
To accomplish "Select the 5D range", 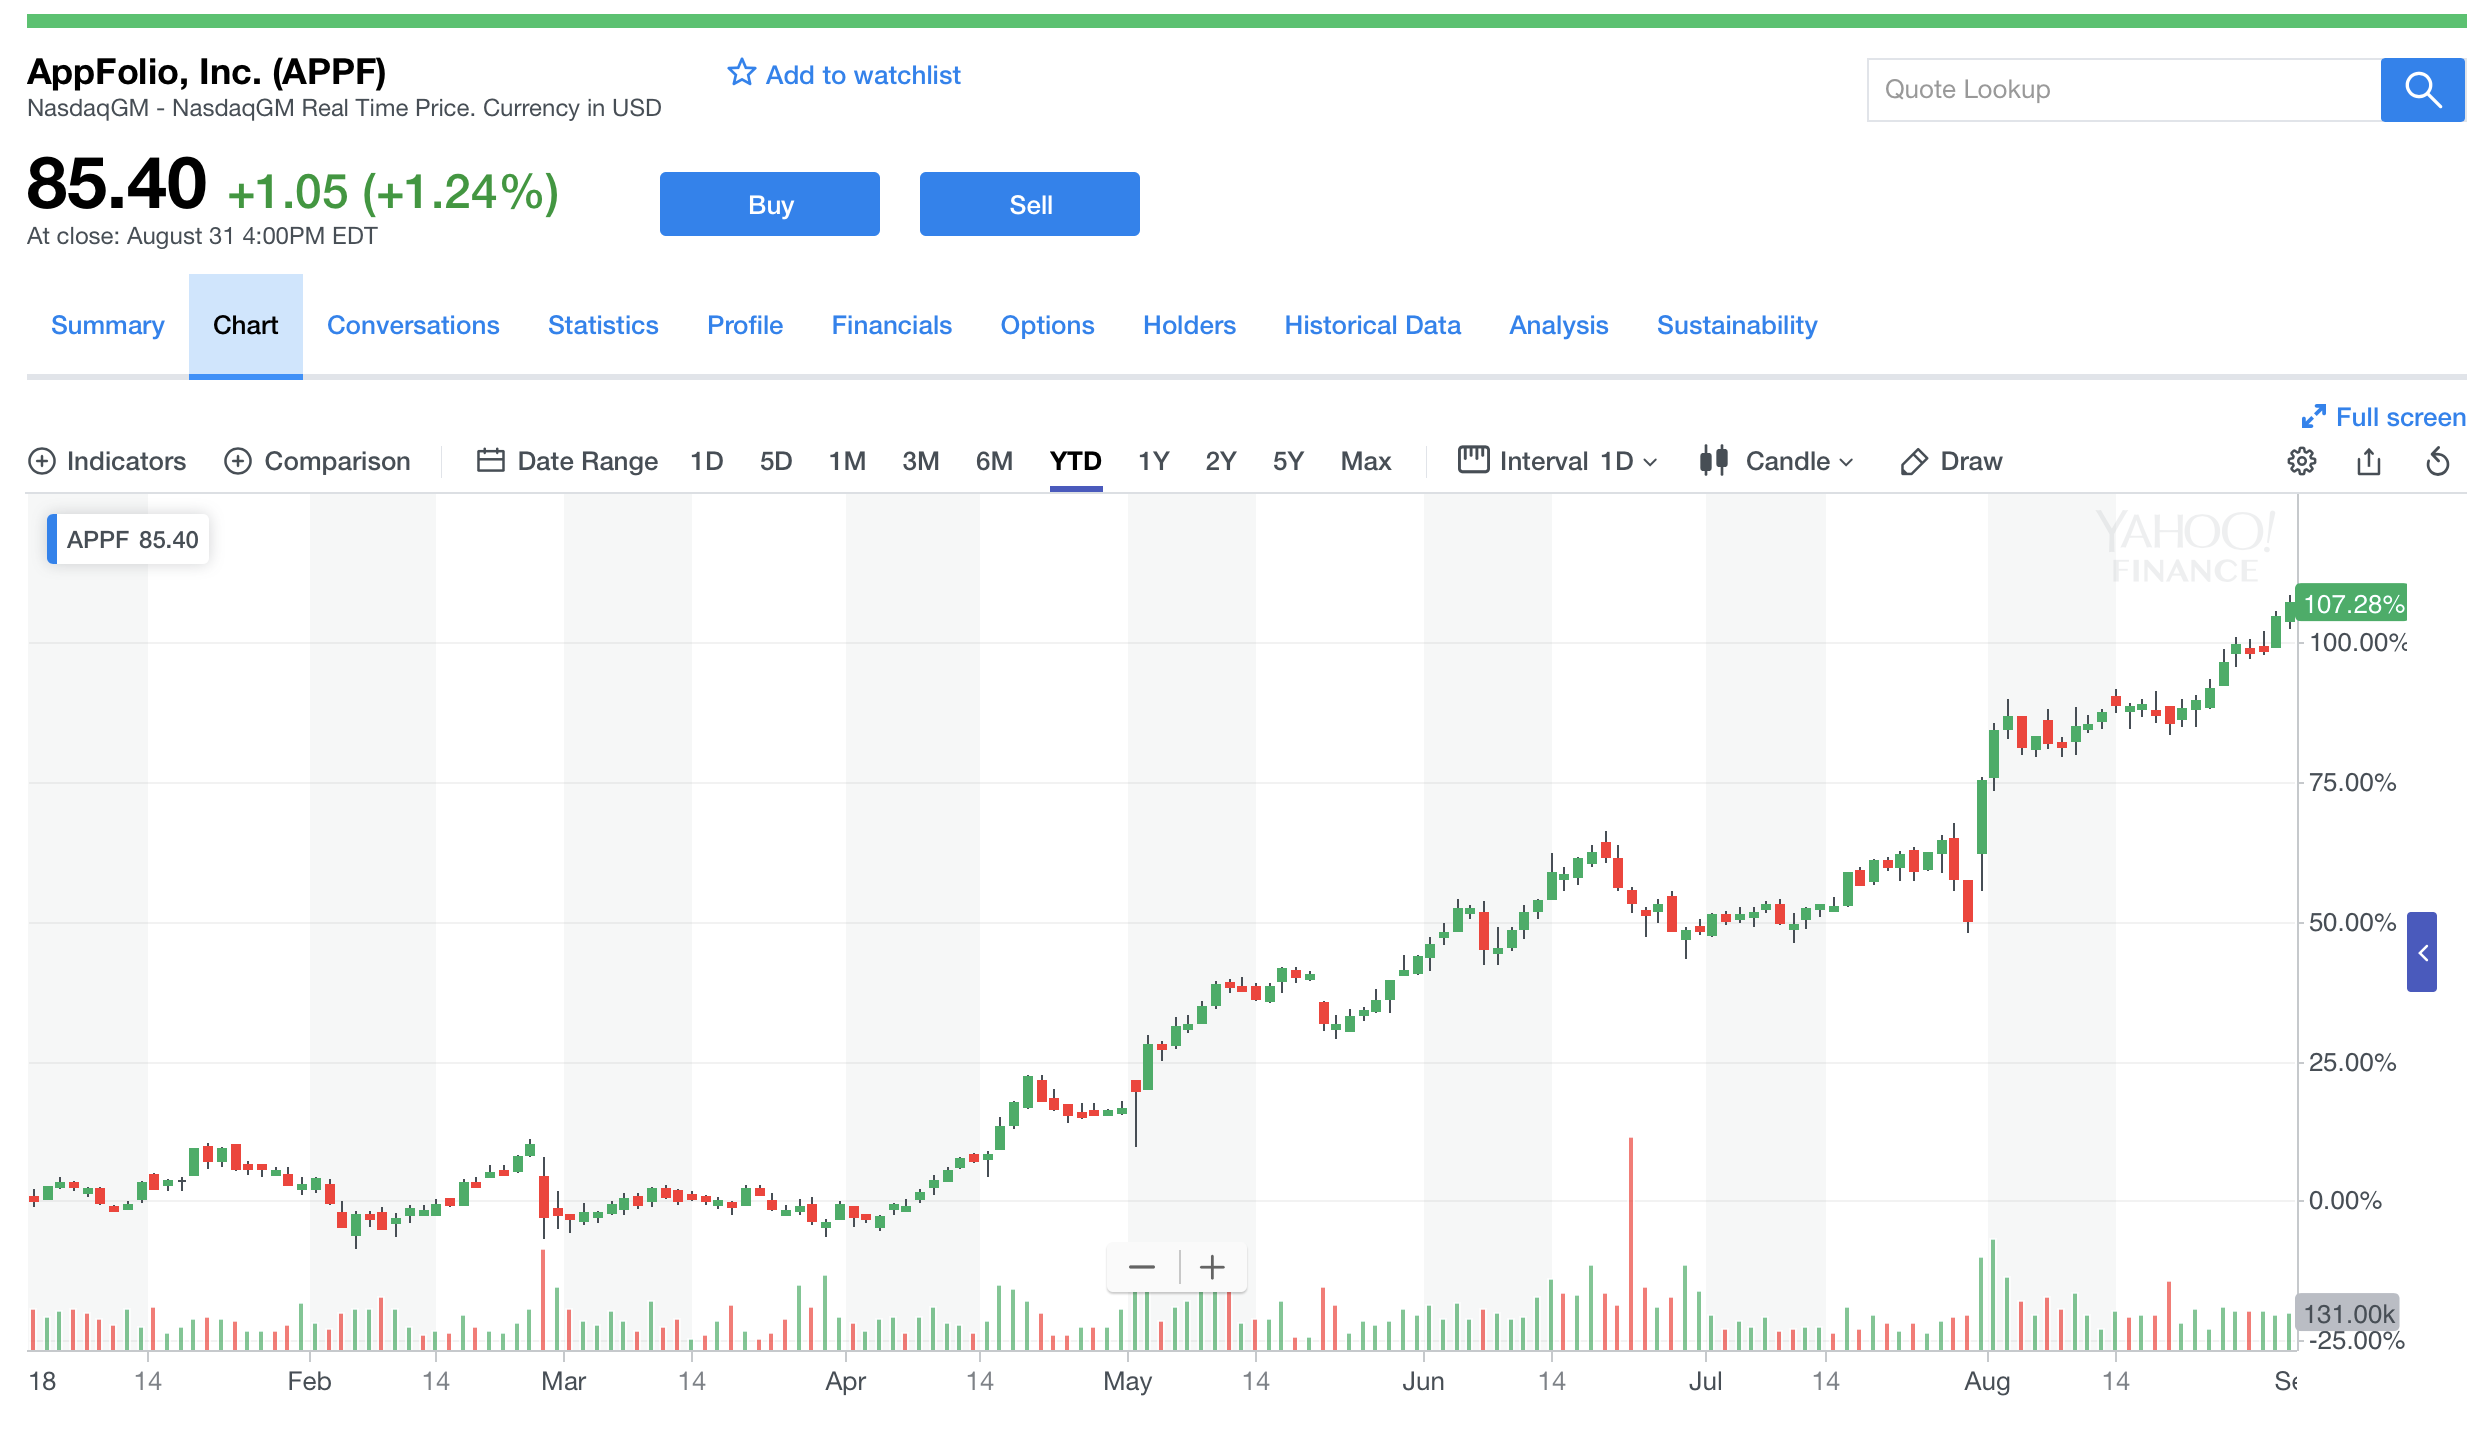I will (x=776, y=461).
